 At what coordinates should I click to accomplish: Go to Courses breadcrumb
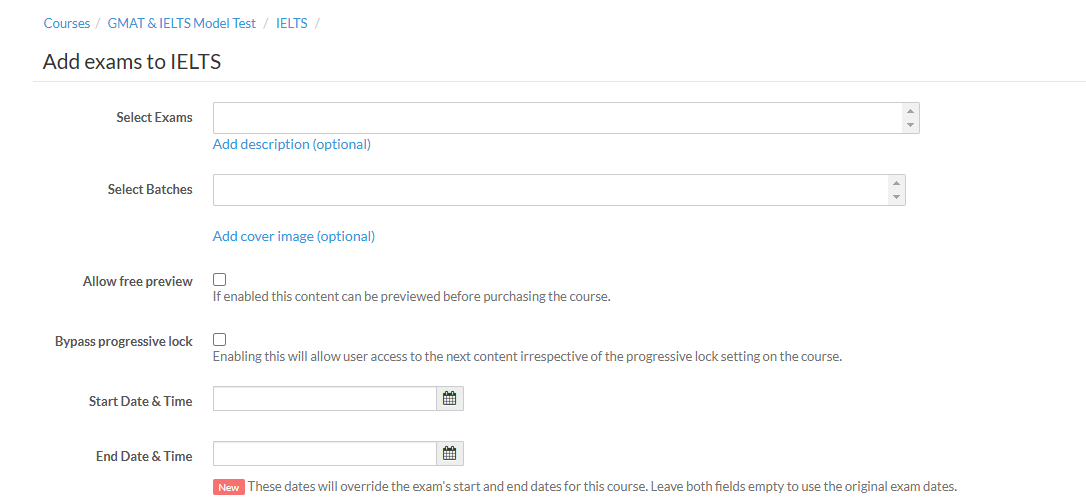pos(67,23)
